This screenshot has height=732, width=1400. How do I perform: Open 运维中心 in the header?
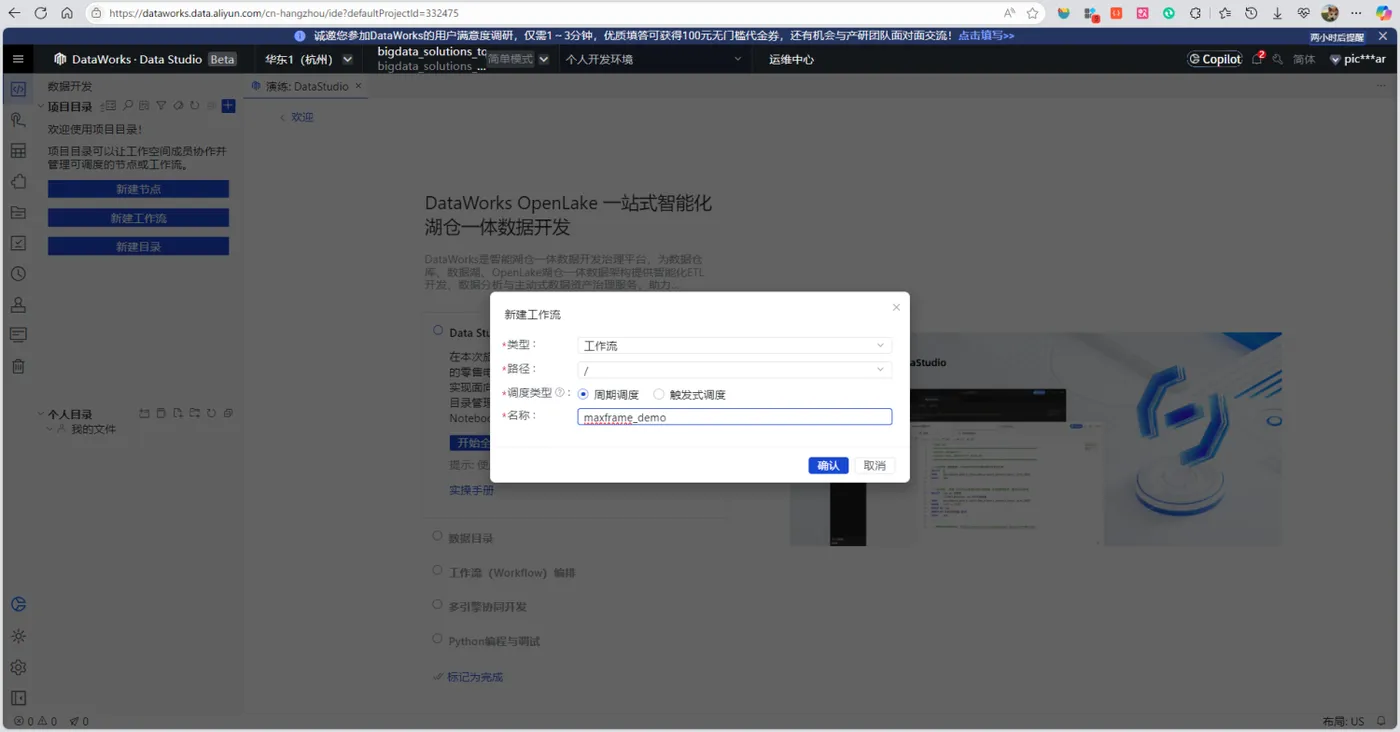pos(791,59)
